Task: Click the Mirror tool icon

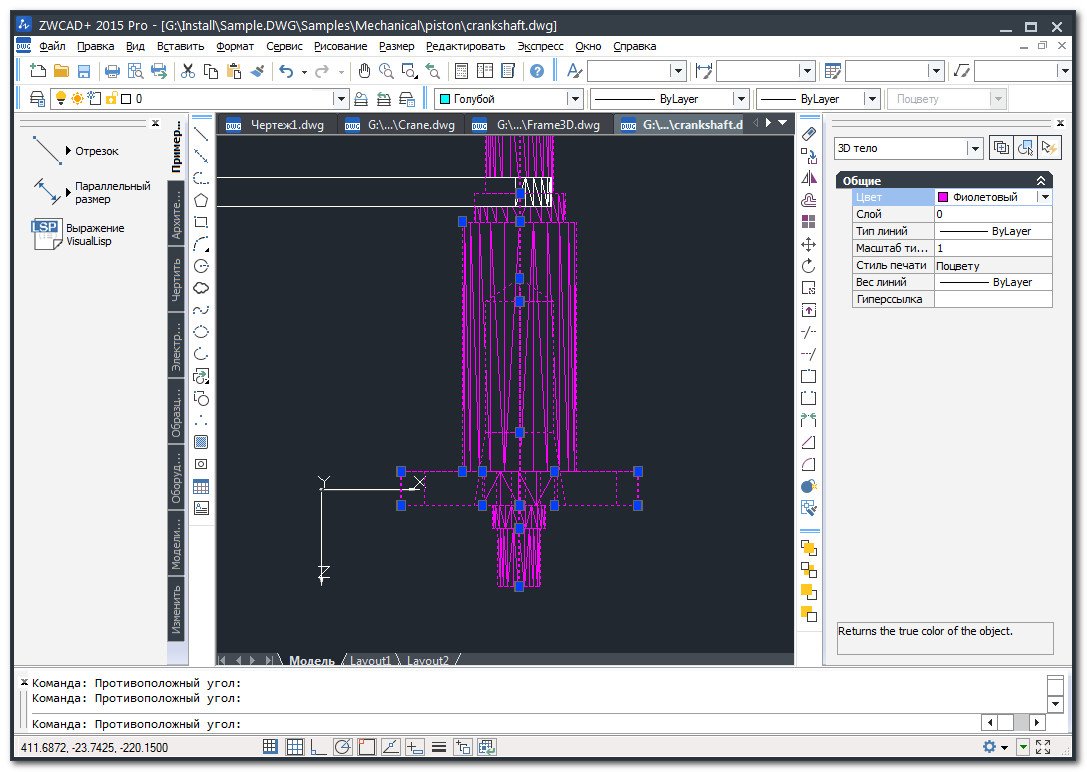Action: pyautogui.click(x=809, y=178)
